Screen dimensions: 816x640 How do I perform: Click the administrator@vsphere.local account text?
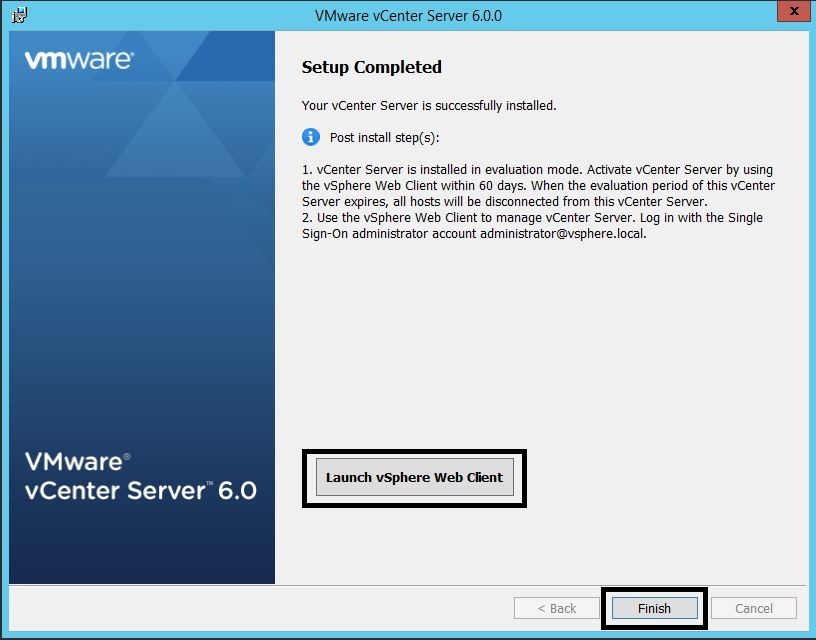pos(563,234)
